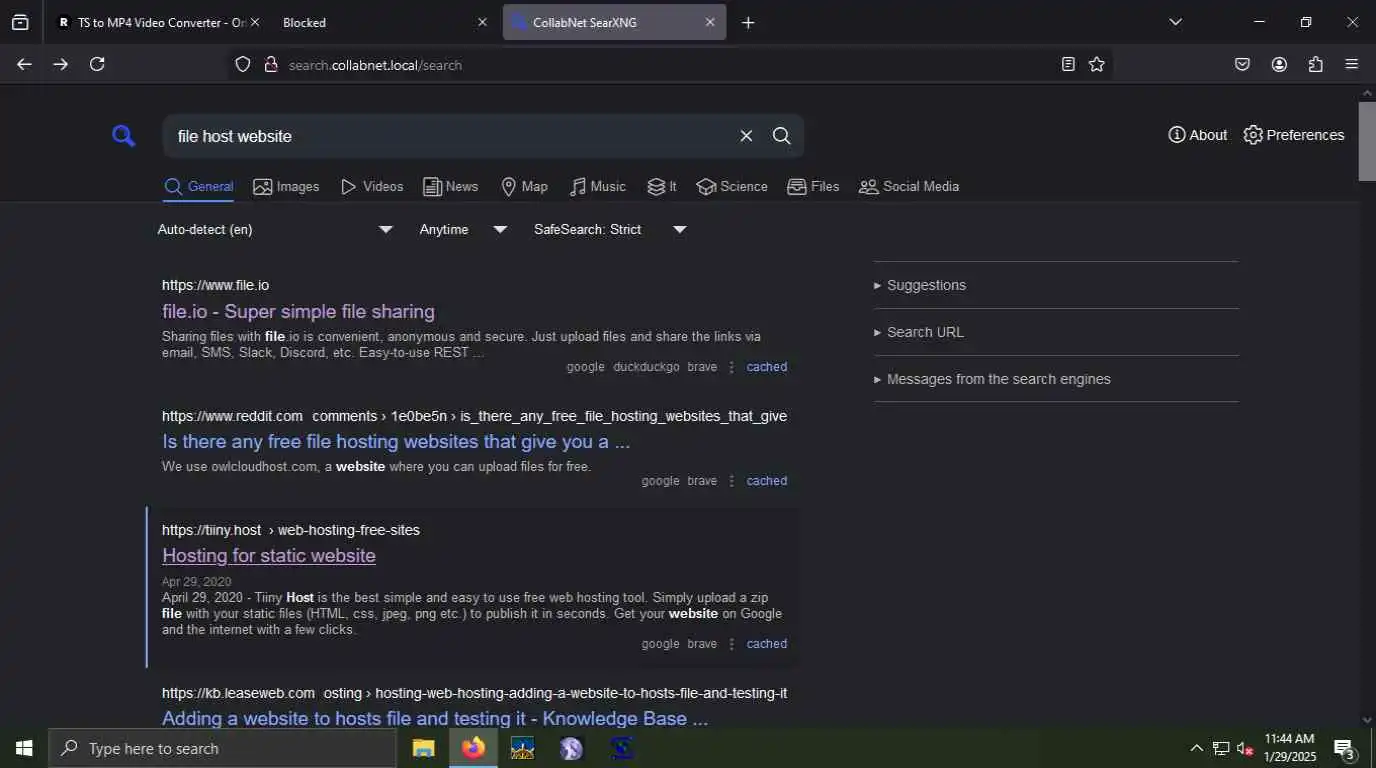Switch to the Music category
The image size is (1376, 768).
pyautogui.click(x=597, y=187)
